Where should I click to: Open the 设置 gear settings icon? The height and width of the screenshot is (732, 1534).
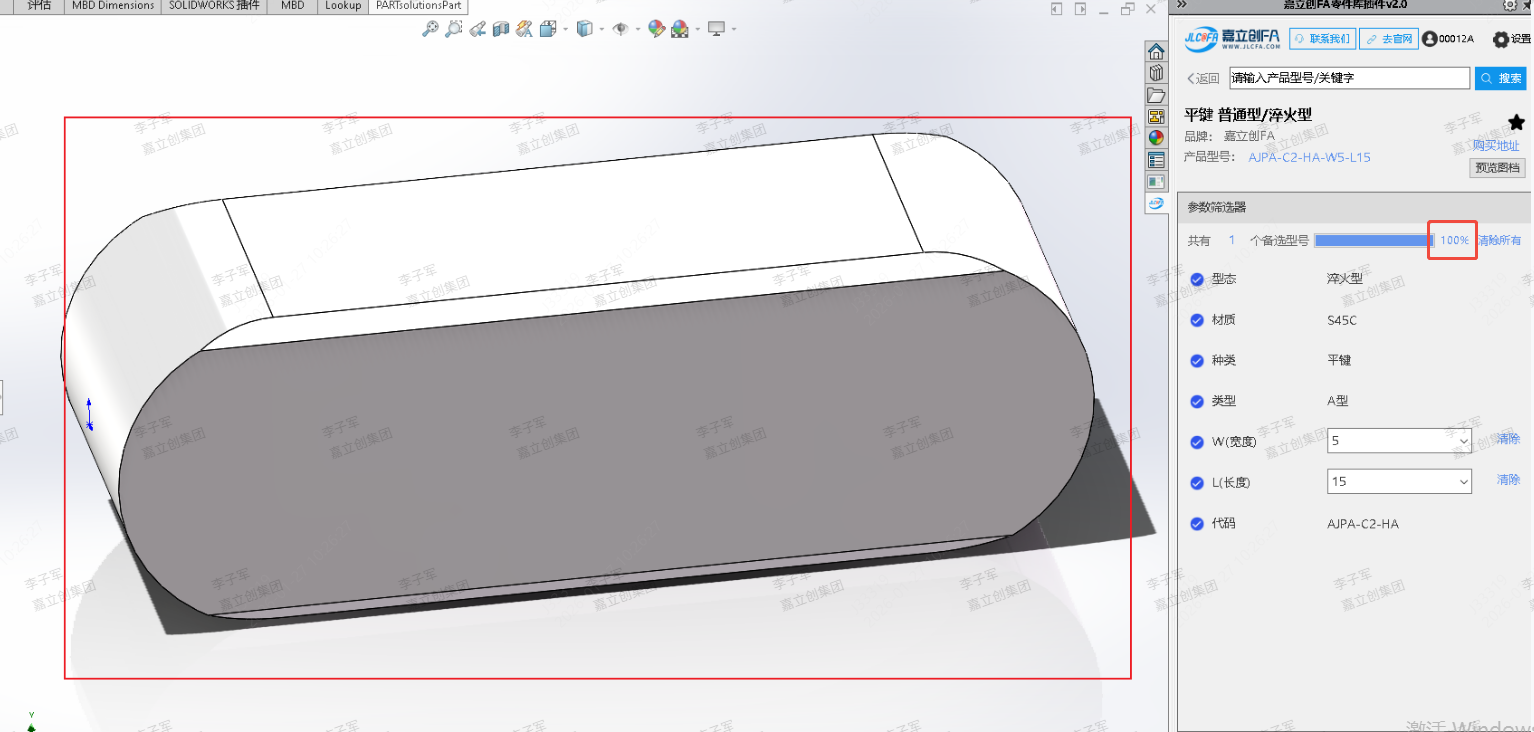coord(1500,39)
